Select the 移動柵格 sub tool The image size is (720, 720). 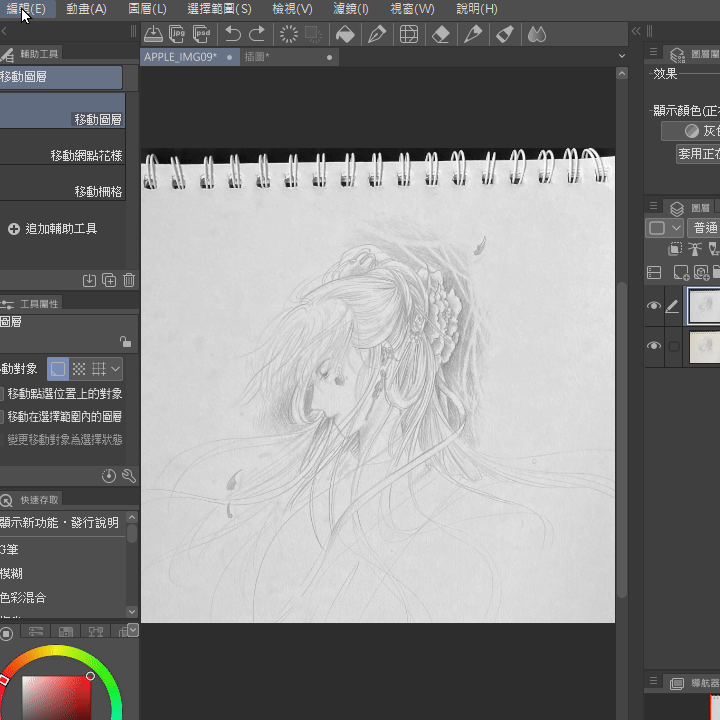[62, 183]
